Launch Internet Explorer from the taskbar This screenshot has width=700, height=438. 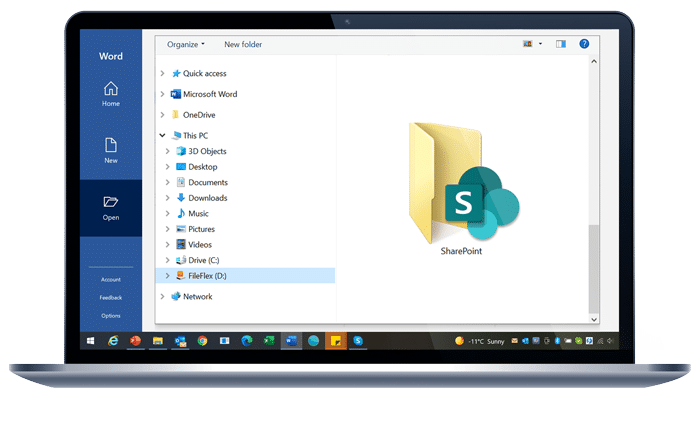113,341
